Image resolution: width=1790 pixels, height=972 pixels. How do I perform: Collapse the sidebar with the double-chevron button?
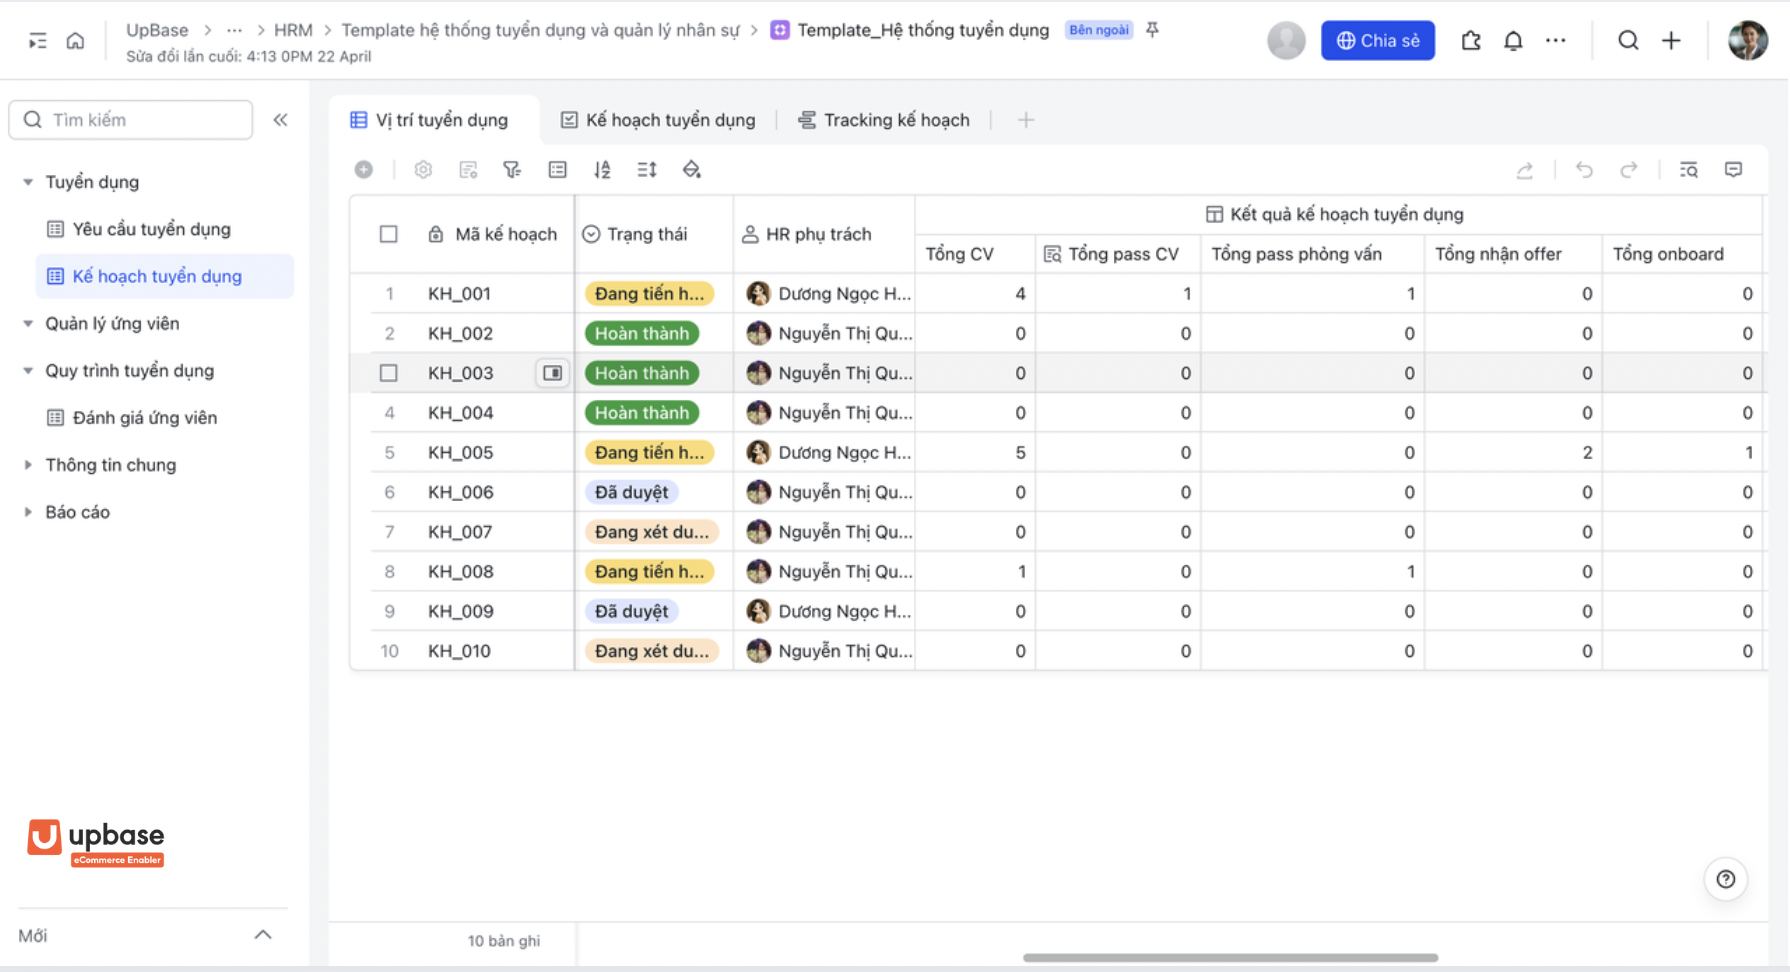click(281, 120)
